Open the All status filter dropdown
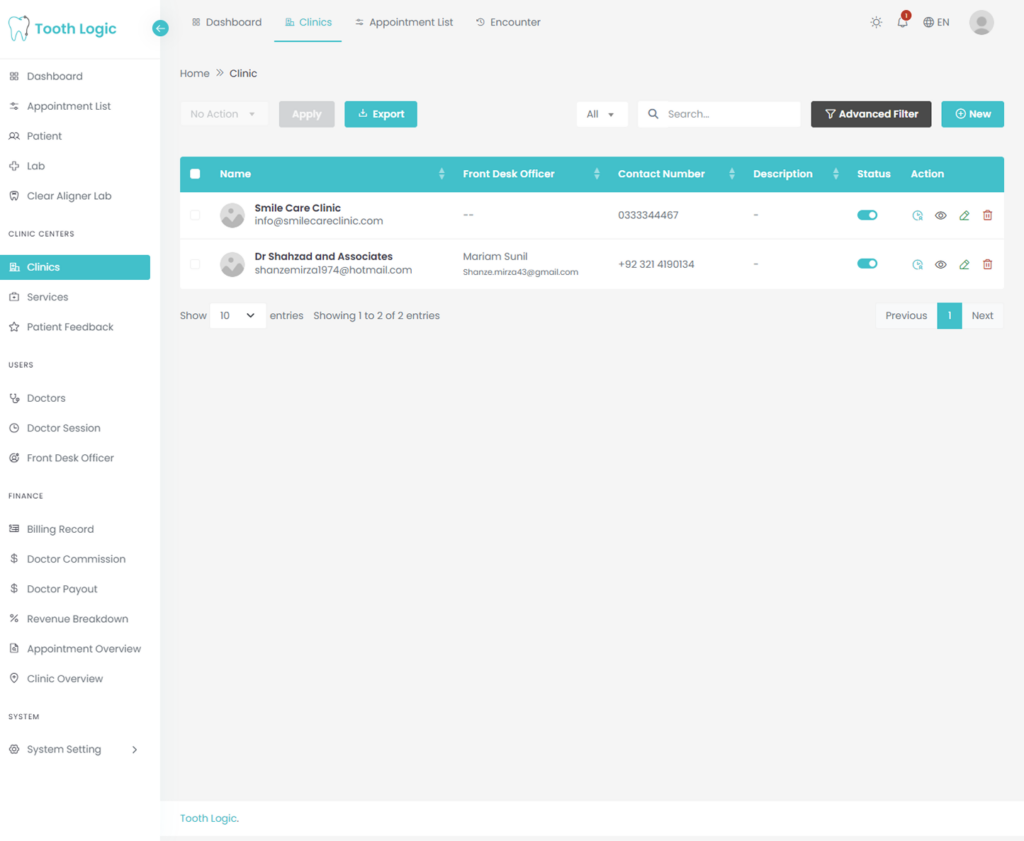This screenshot has width=1024, height=841. [x=601, y=114]
